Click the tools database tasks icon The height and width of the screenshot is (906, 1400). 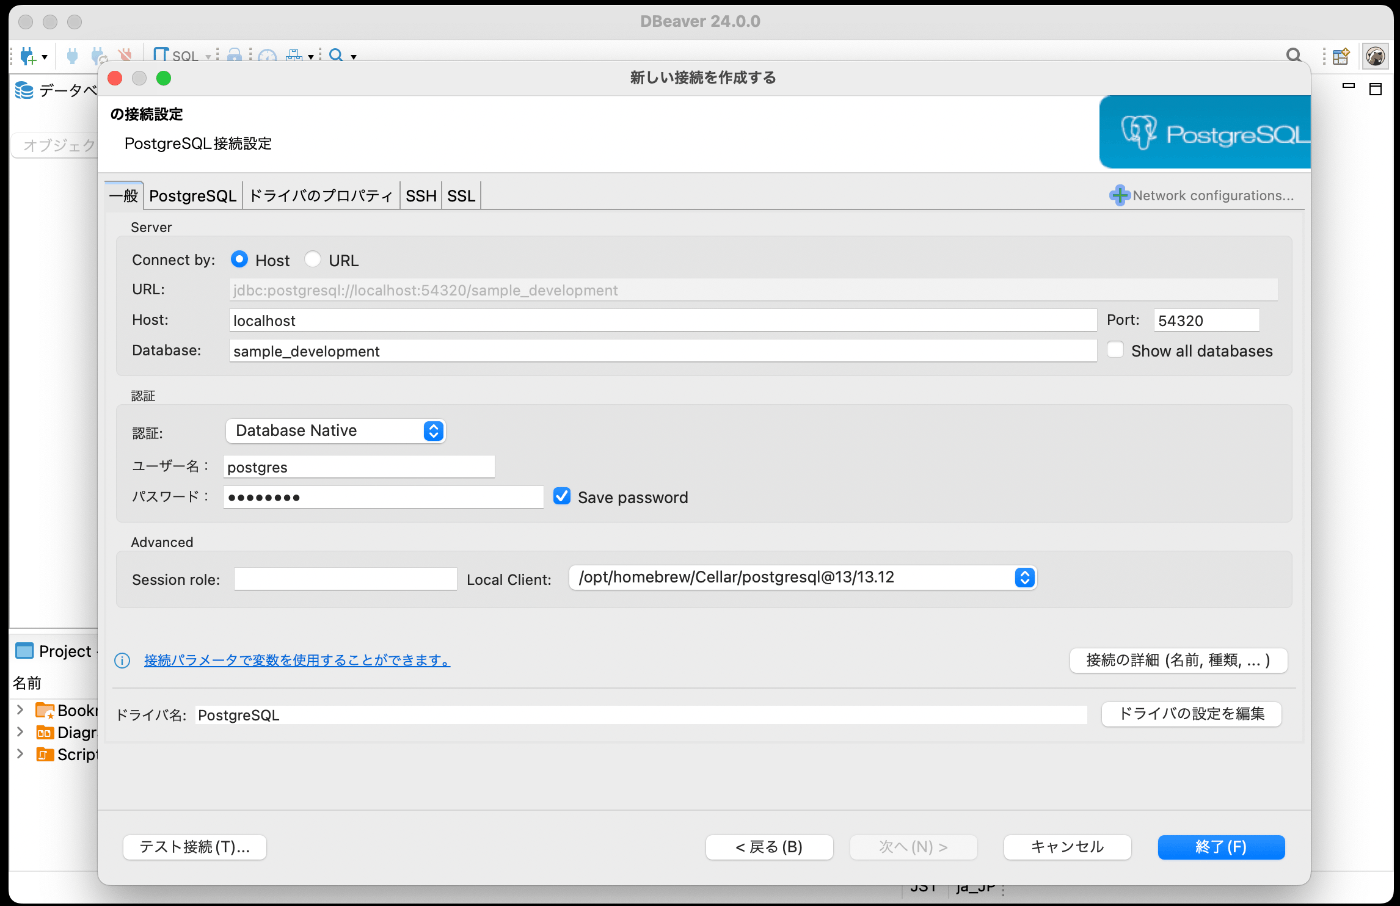coord(294,56)
